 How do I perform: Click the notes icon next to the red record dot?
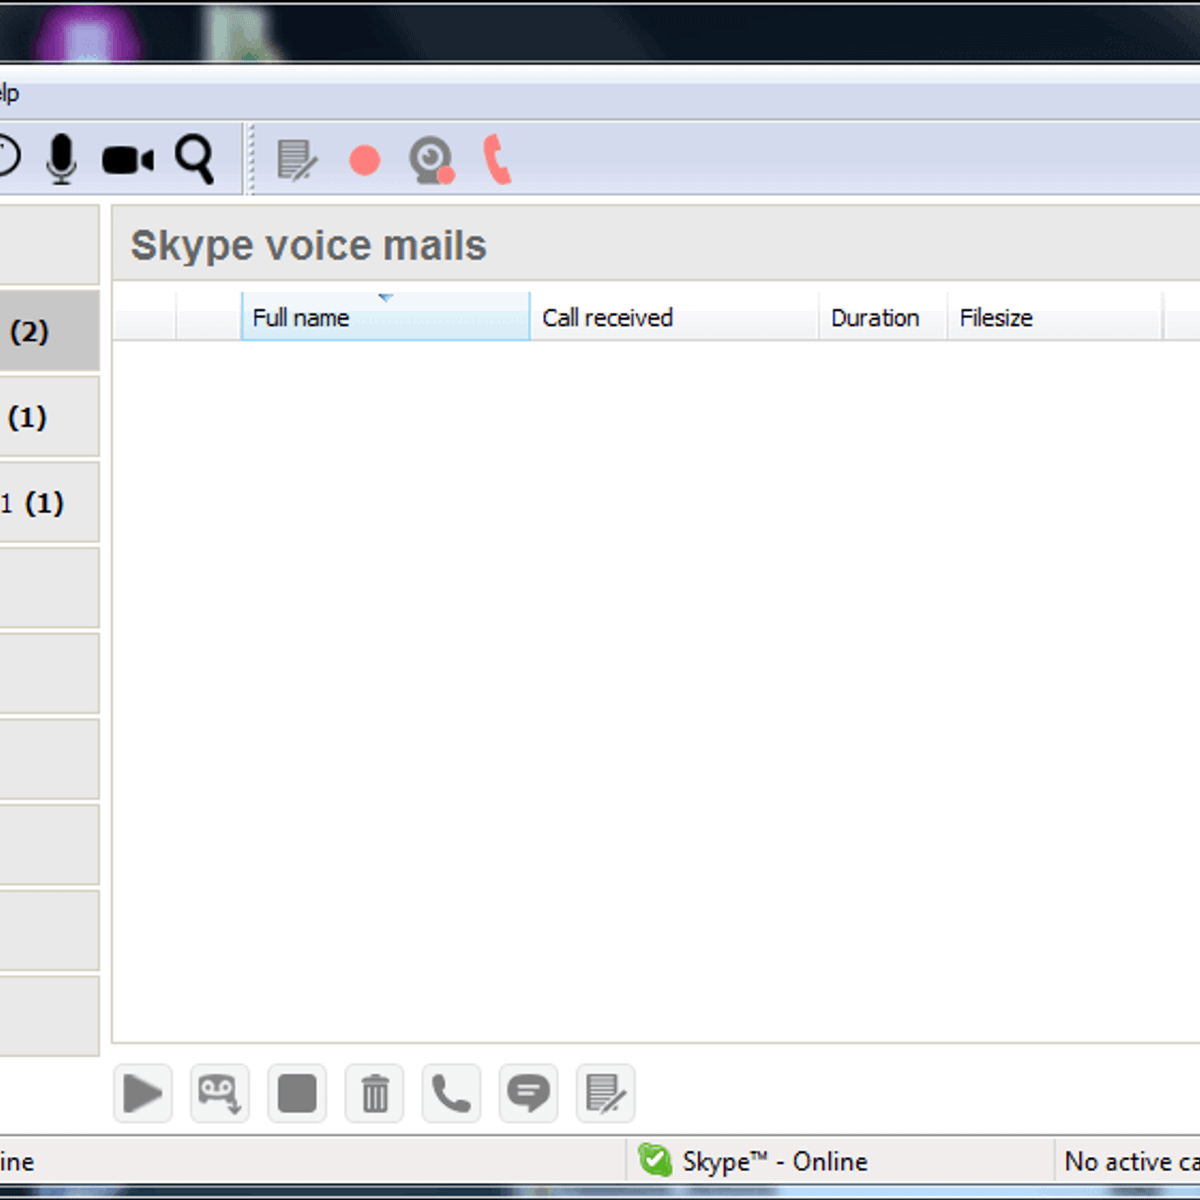click(297, 160)
